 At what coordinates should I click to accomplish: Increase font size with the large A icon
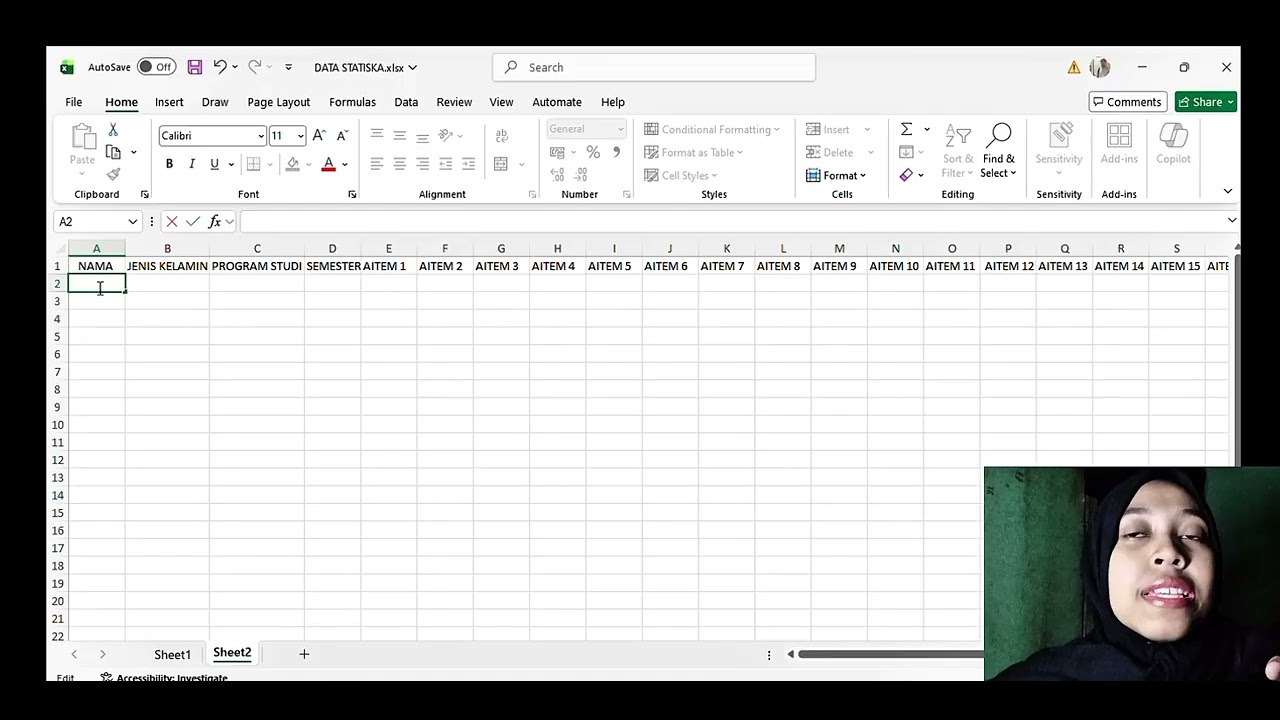tap(319, 135)
